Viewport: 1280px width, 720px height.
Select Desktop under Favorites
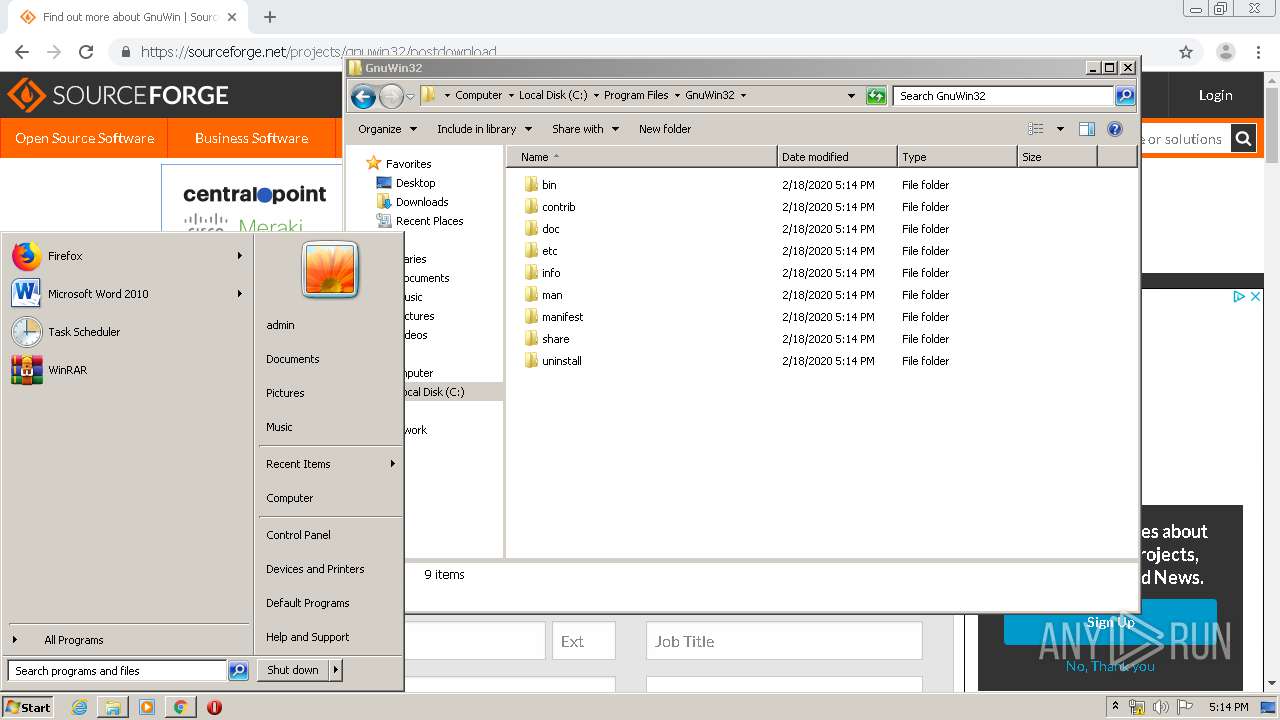(x=406, y=183)
